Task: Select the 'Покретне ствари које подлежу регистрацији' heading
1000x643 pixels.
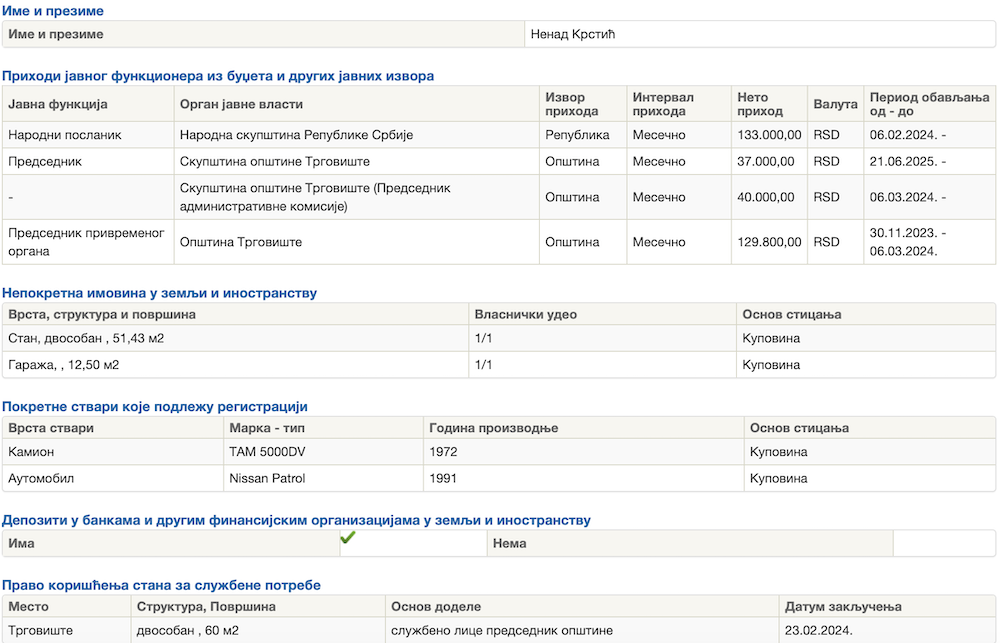Action: 155,407
